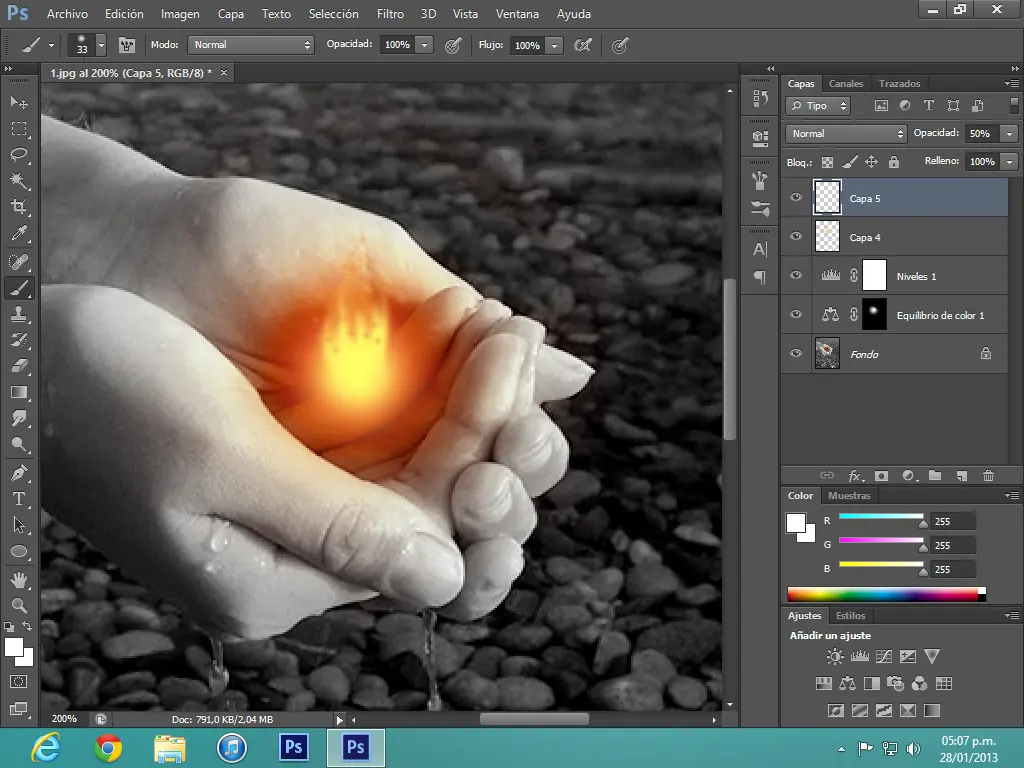Open the brush Modo dropdown
The height and width of the screenshot is (768, 1024).
click(251, 45)
